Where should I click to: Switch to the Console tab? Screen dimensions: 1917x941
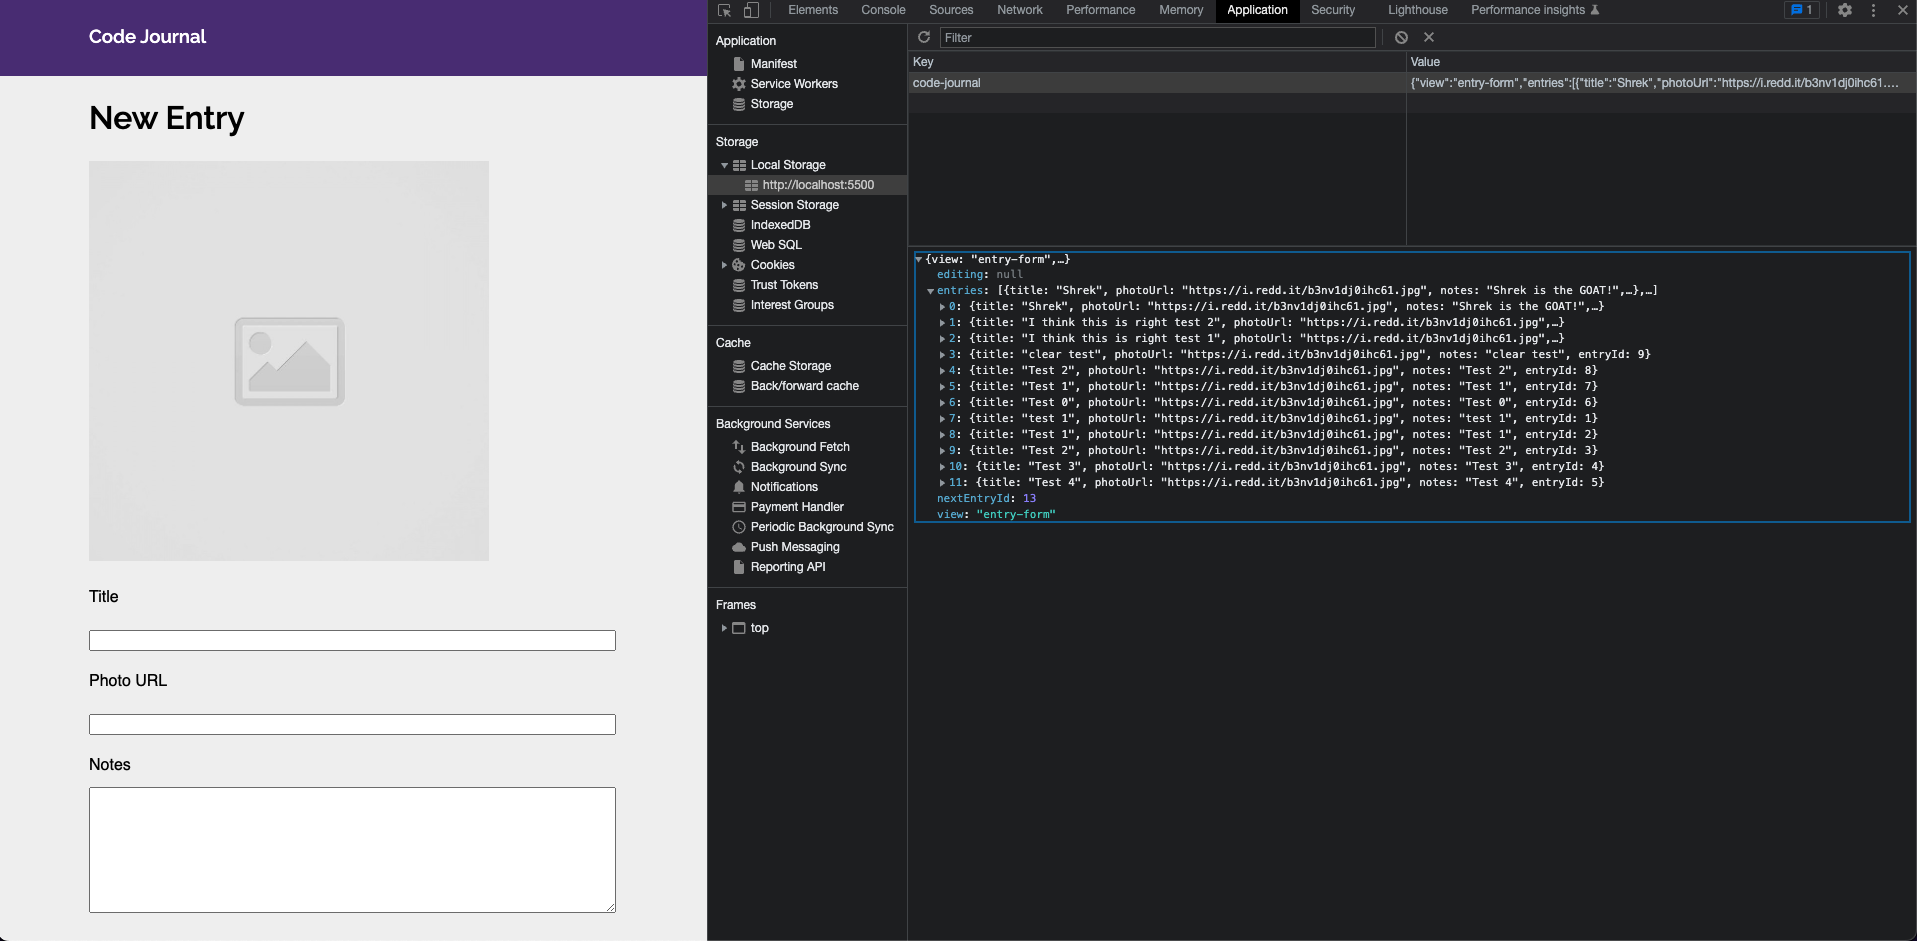tap(883, 10)
